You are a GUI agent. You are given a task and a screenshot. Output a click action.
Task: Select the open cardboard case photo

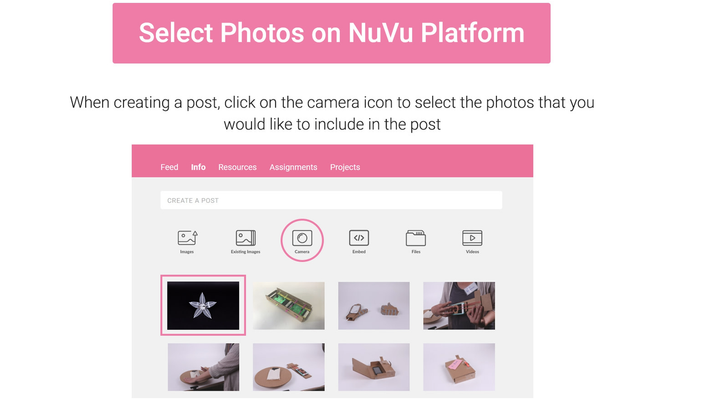374,367
